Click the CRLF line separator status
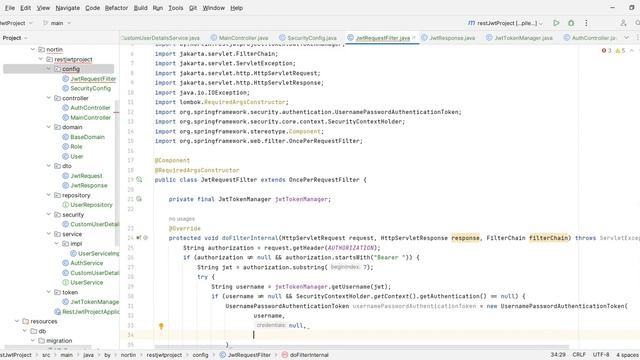The image size is (640, 360). click(x=579, y=355)
